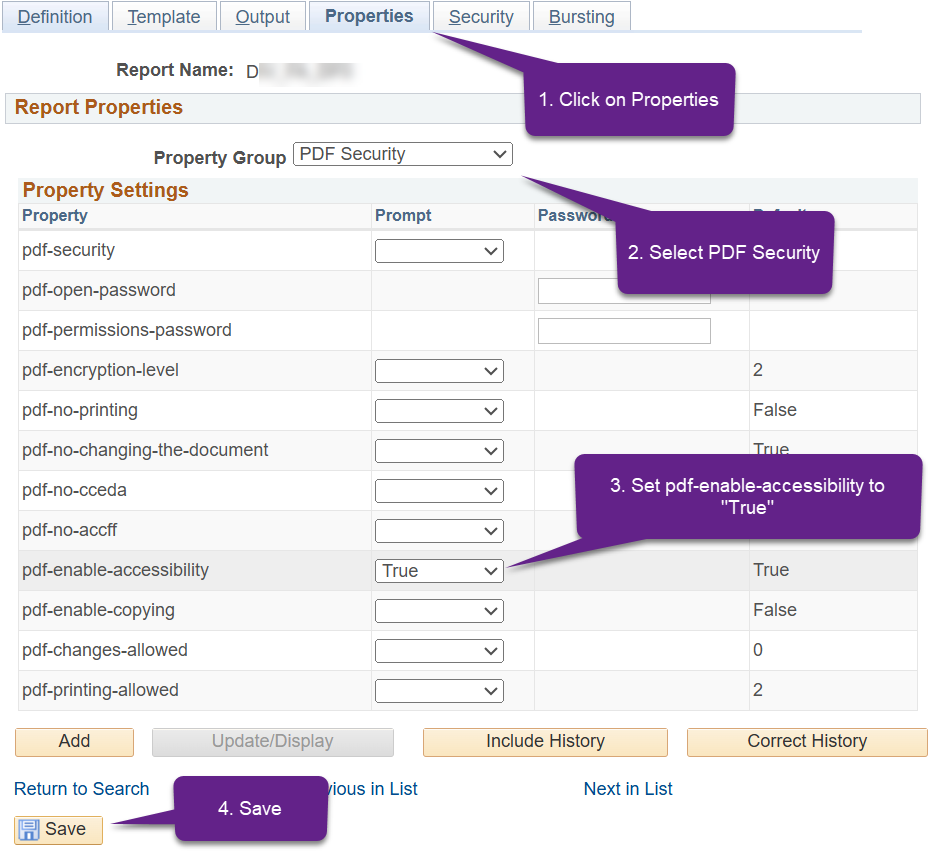This screenshot has width=935, height=855.
Task: Open the pdf-no-printing prompt dropdown
Action: coord(439,411)
